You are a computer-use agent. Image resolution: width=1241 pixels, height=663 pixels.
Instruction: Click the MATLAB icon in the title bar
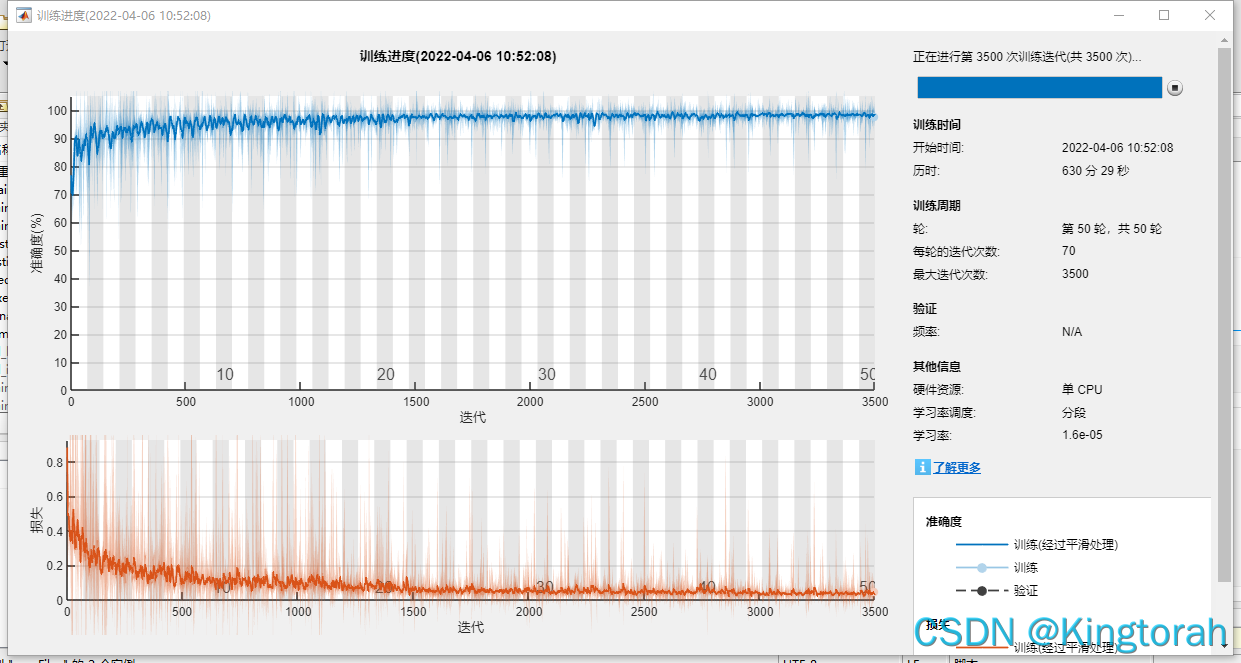pyautogui.click(x=24, y=16)
